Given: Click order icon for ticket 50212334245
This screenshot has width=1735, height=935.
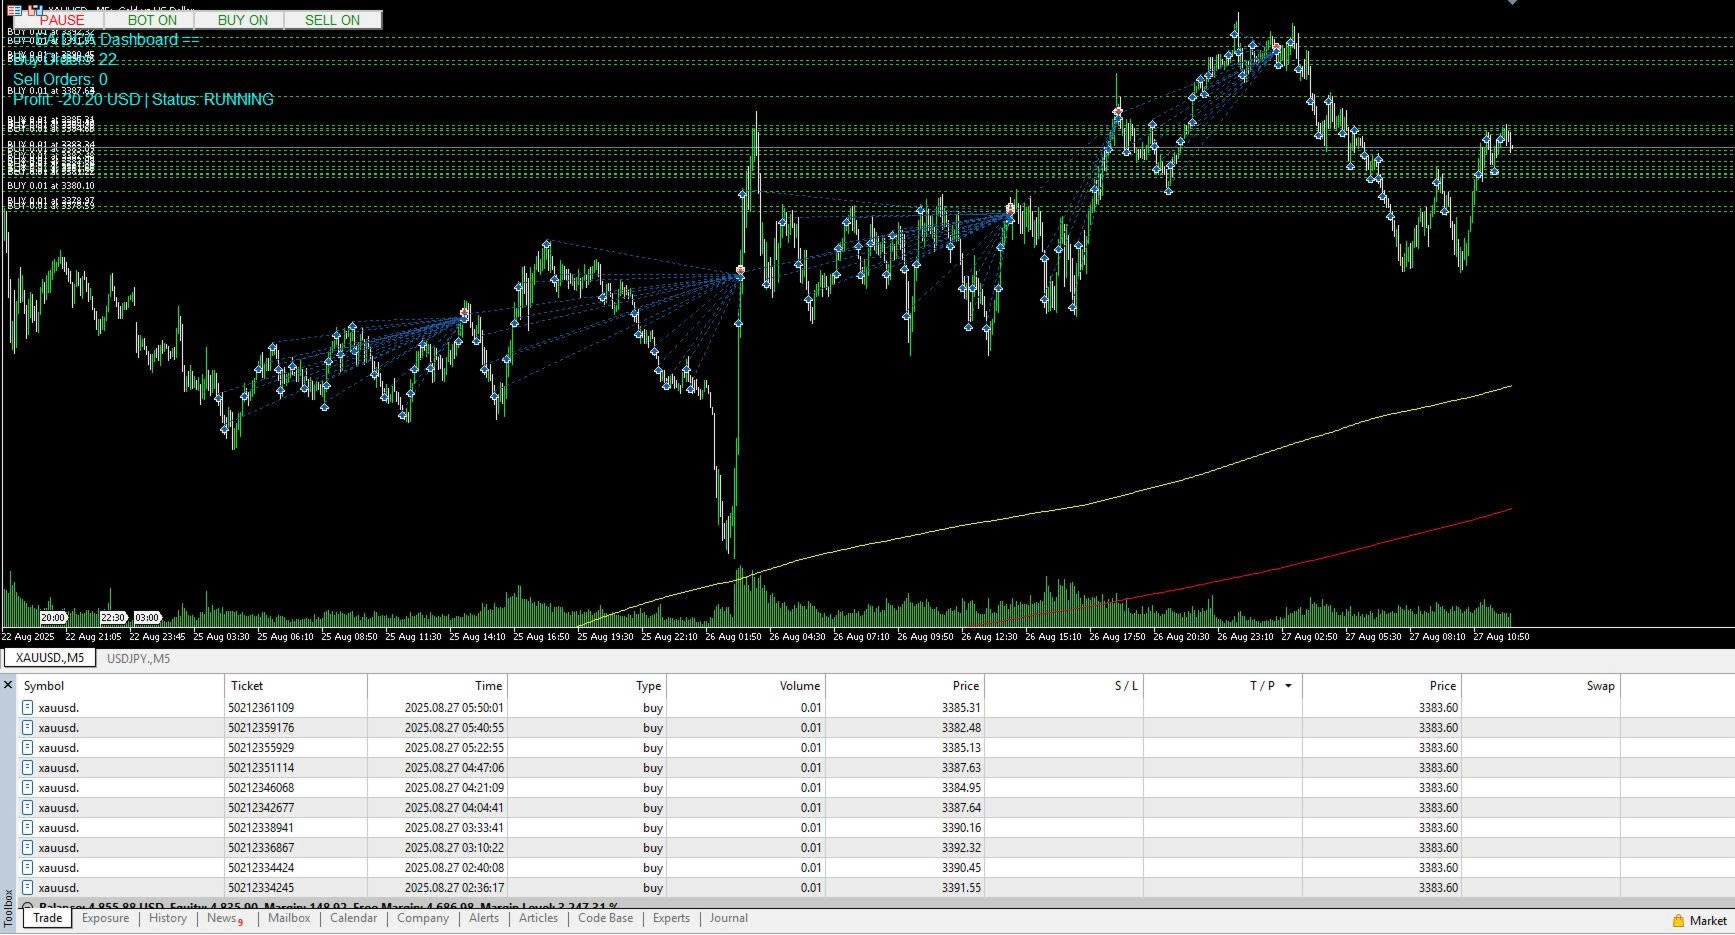Looking at the screenshot, I should click(28, 887).
